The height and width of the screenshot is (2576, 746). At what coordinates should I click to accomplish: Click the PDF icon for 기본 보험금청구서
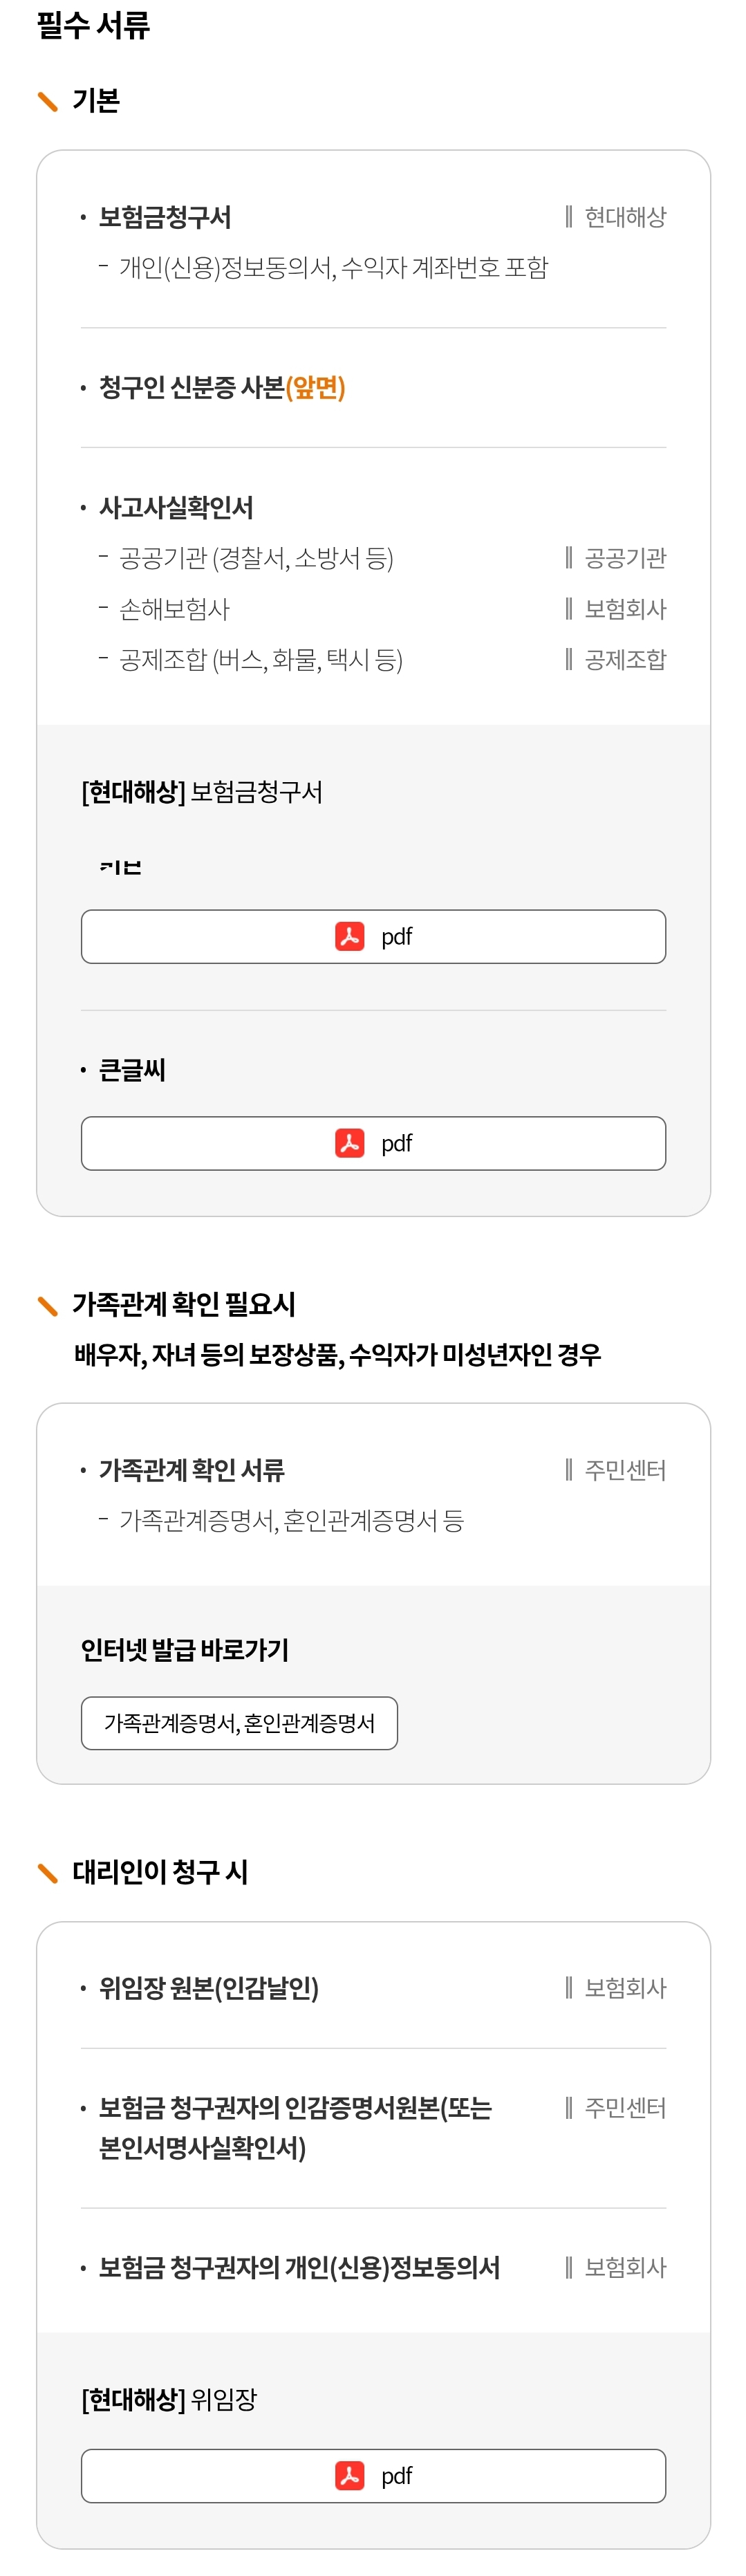coord(350,937)
